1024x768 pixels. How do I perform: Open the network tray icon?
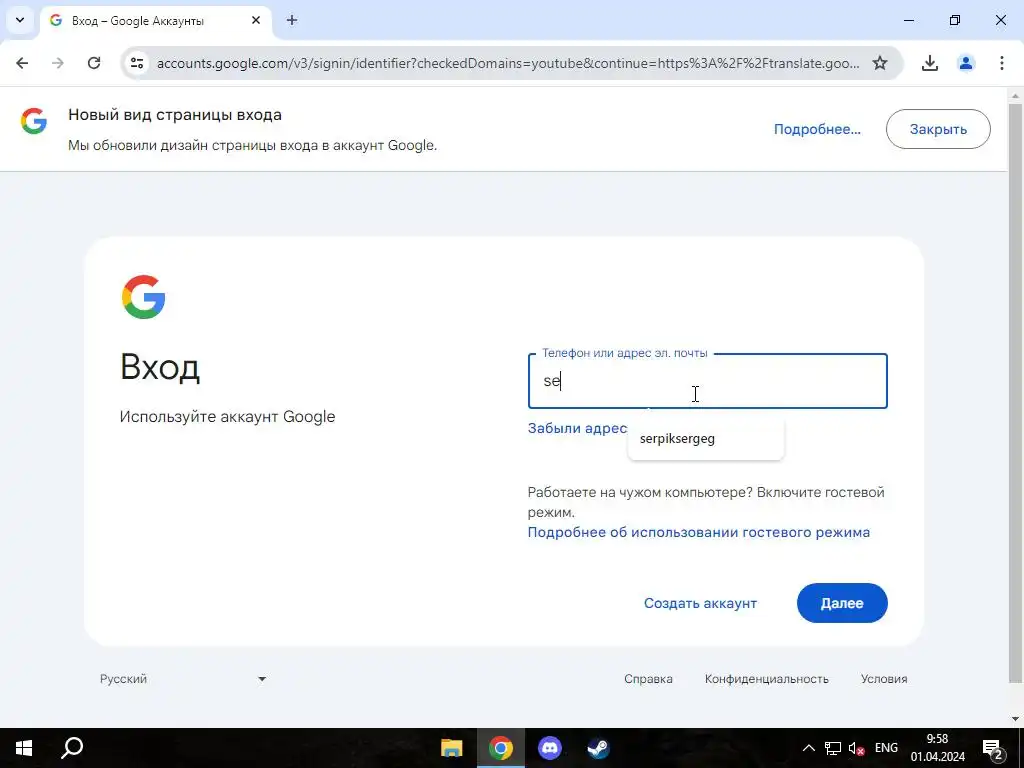pos(833,748)
